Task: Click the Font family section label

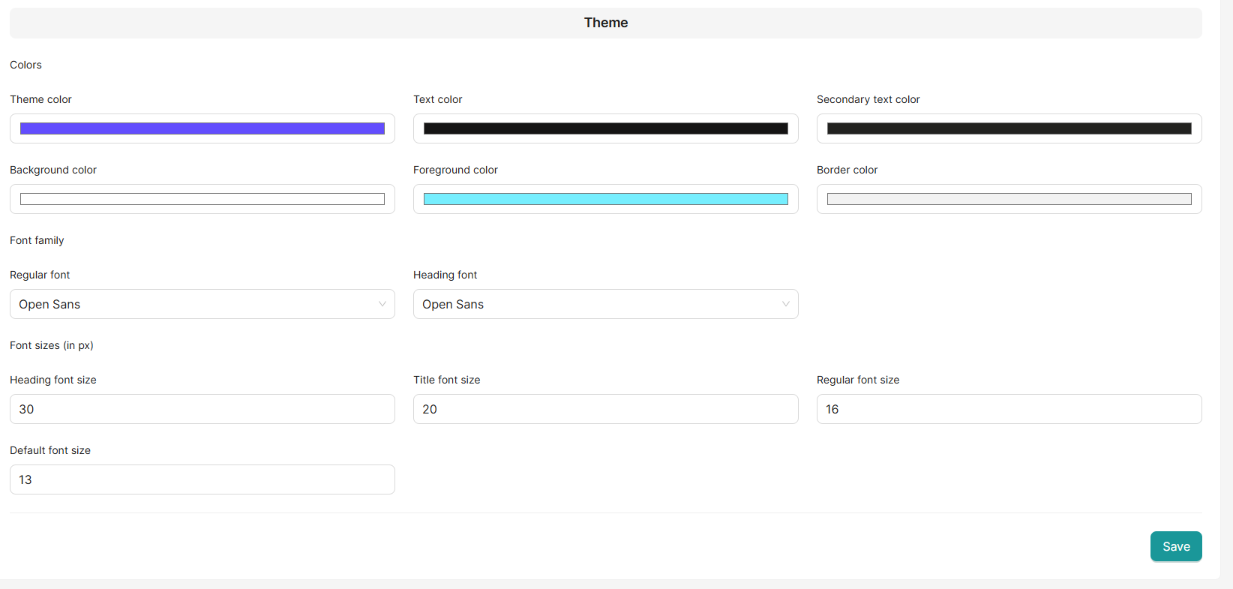Action: click(36, 240)
